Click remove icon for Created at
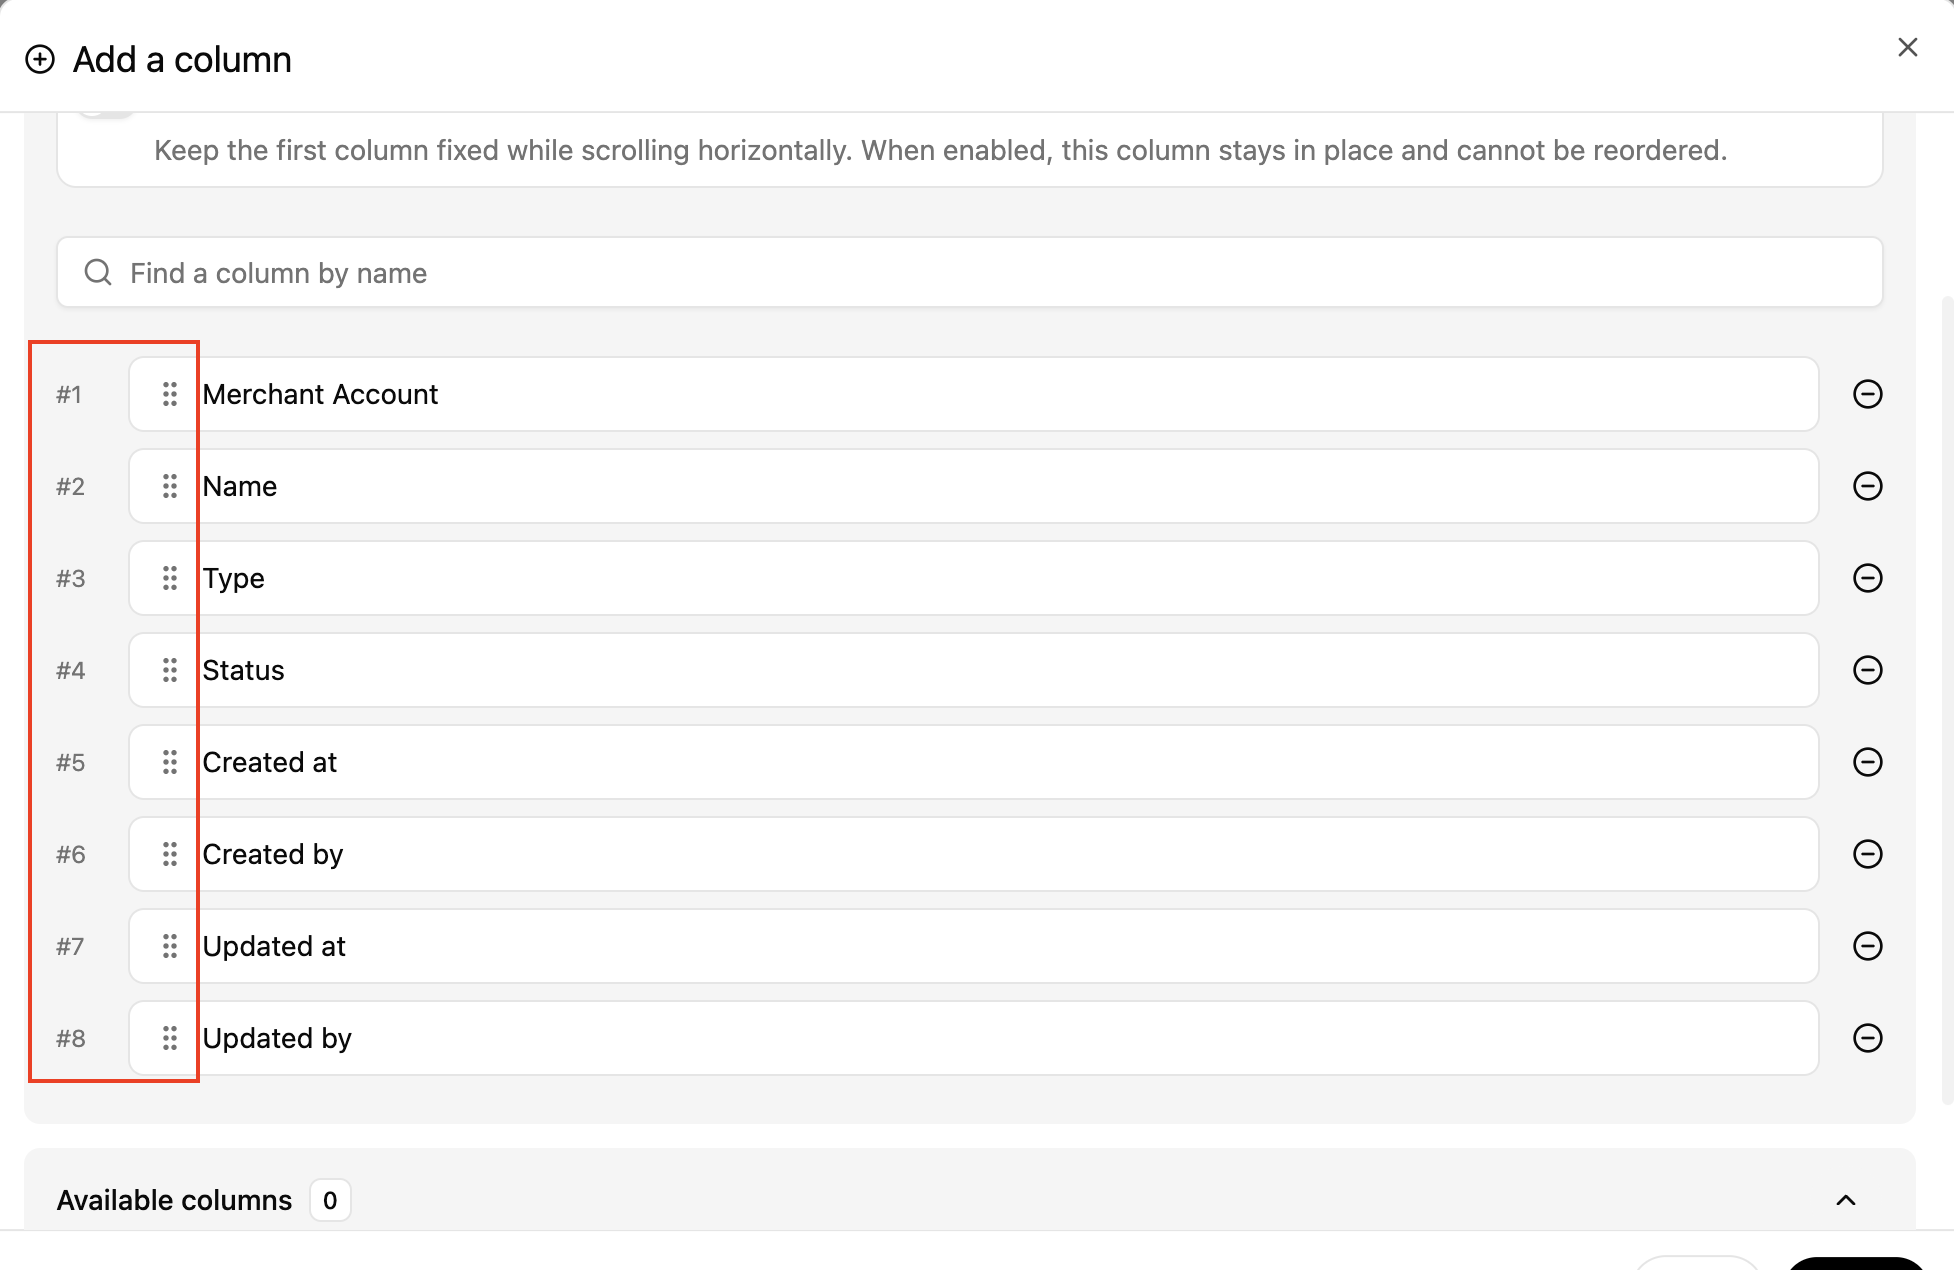This screenshot has width=1954, height=1270. click(x=1867, y=762)
